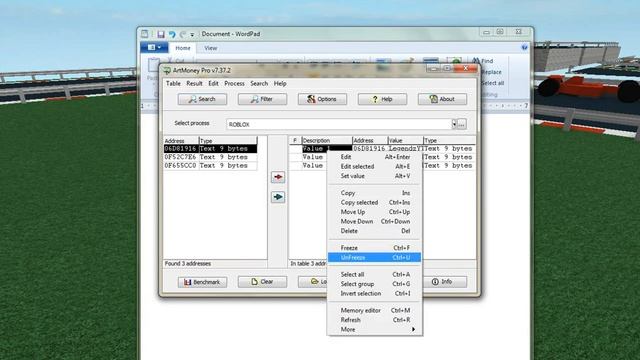This screenshot has height=360, width=640.
Task: Switch to the Home tab in WordPad
Action: pyautogui.click(x=183, y=48)
